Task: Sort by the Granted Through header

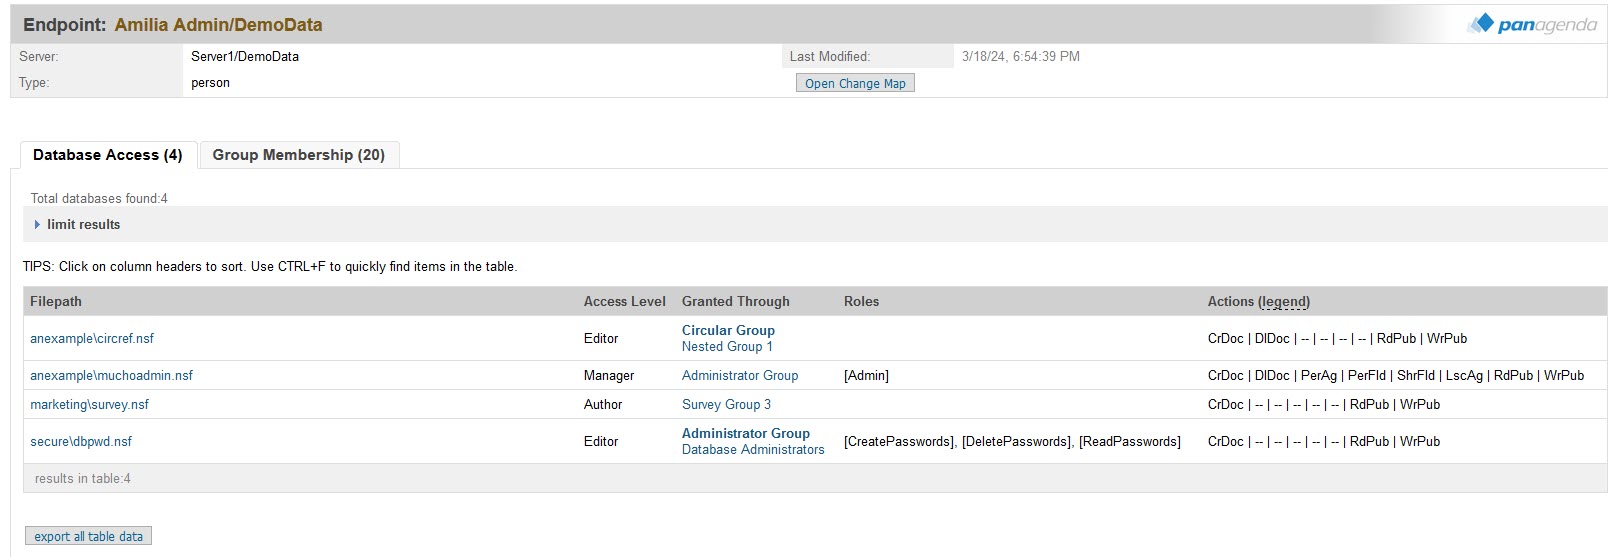Action: coord(735,301)
